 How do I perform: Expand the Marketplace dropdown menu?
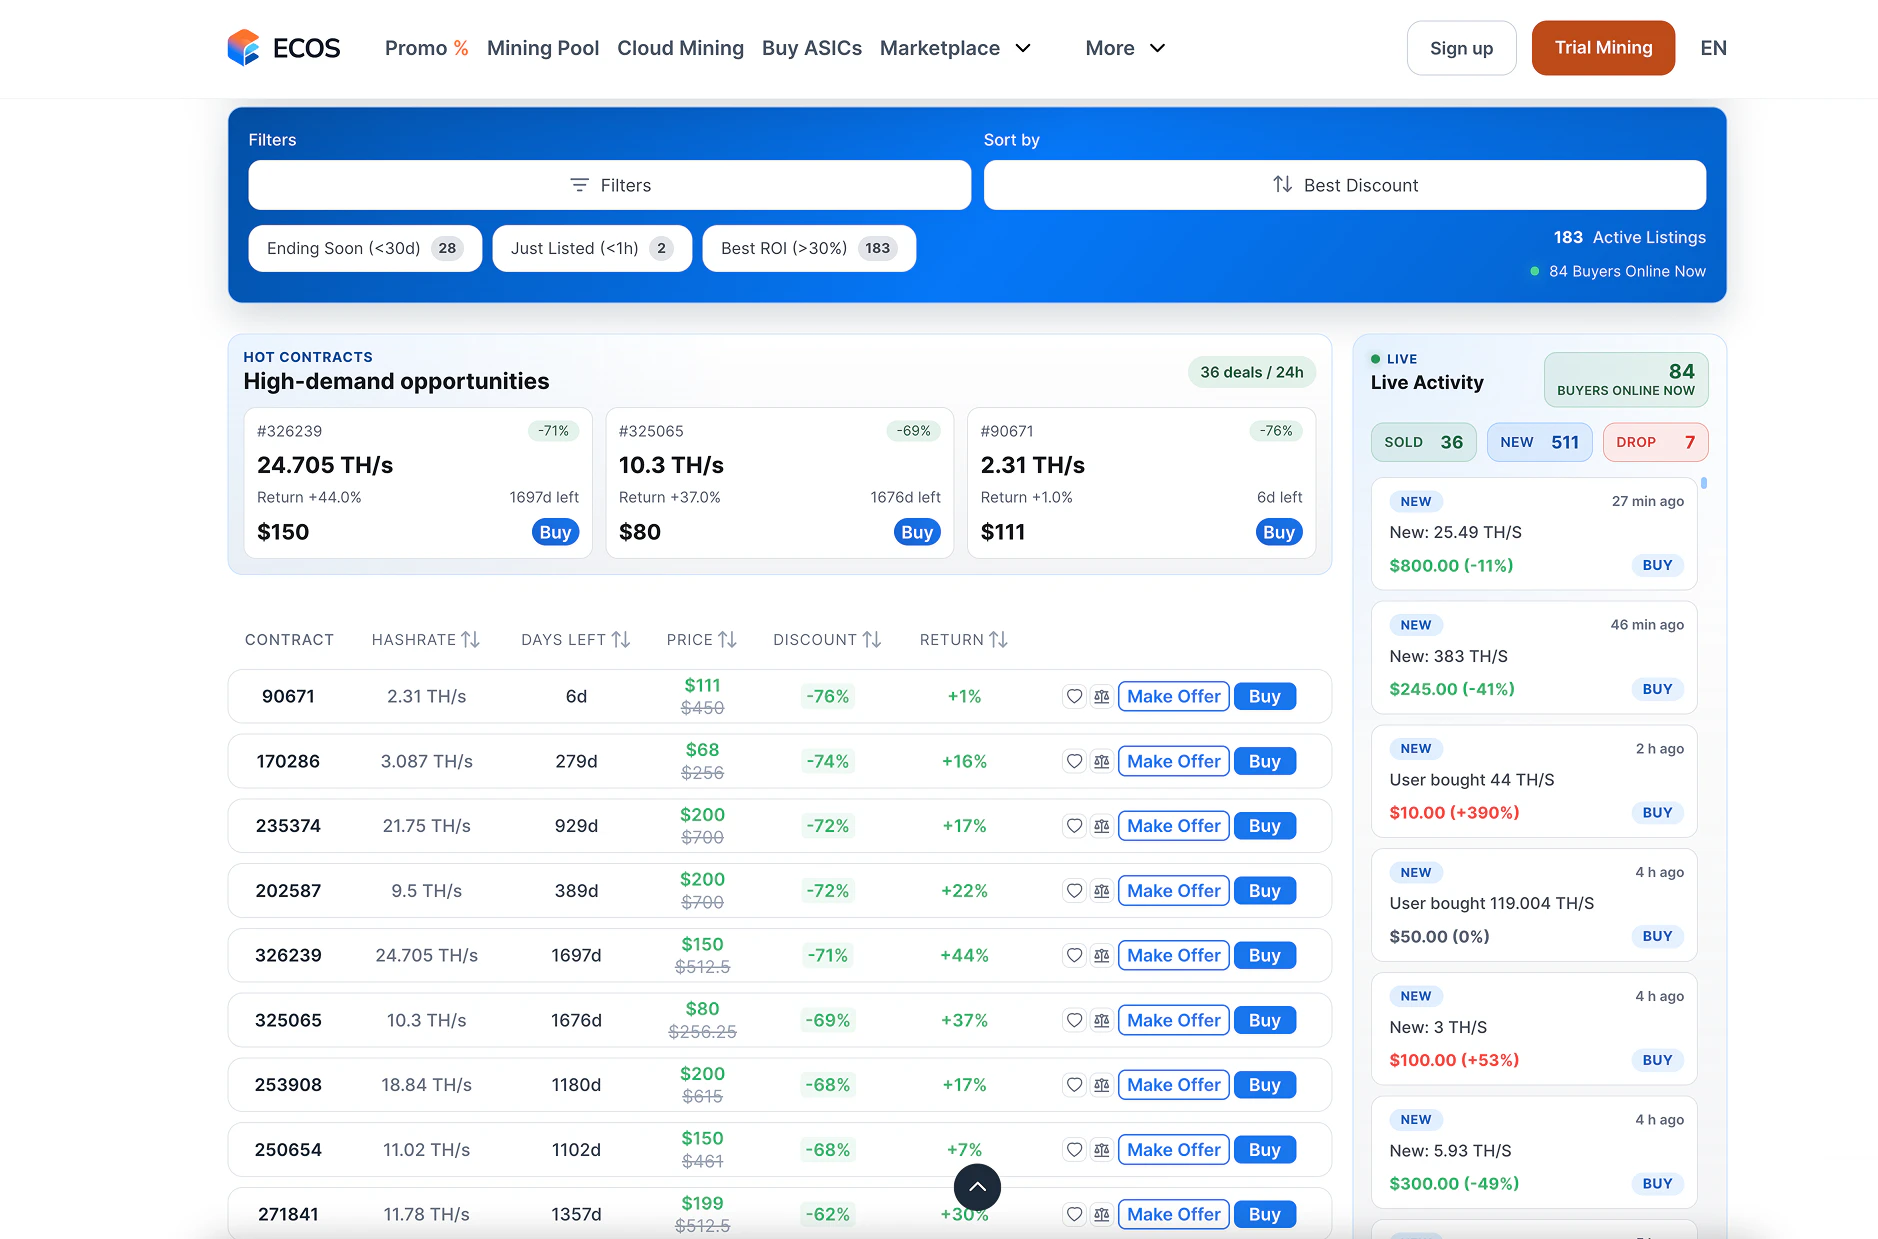point(955,48)
